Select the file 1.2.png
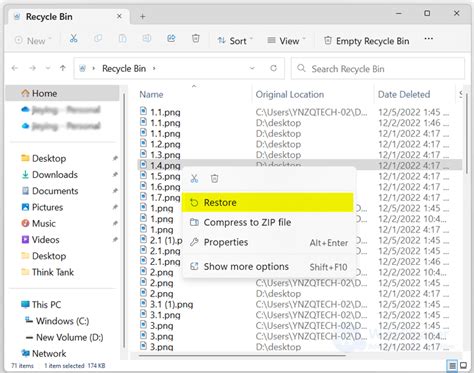The image size is (474, 373). click(x=165, y=144)
